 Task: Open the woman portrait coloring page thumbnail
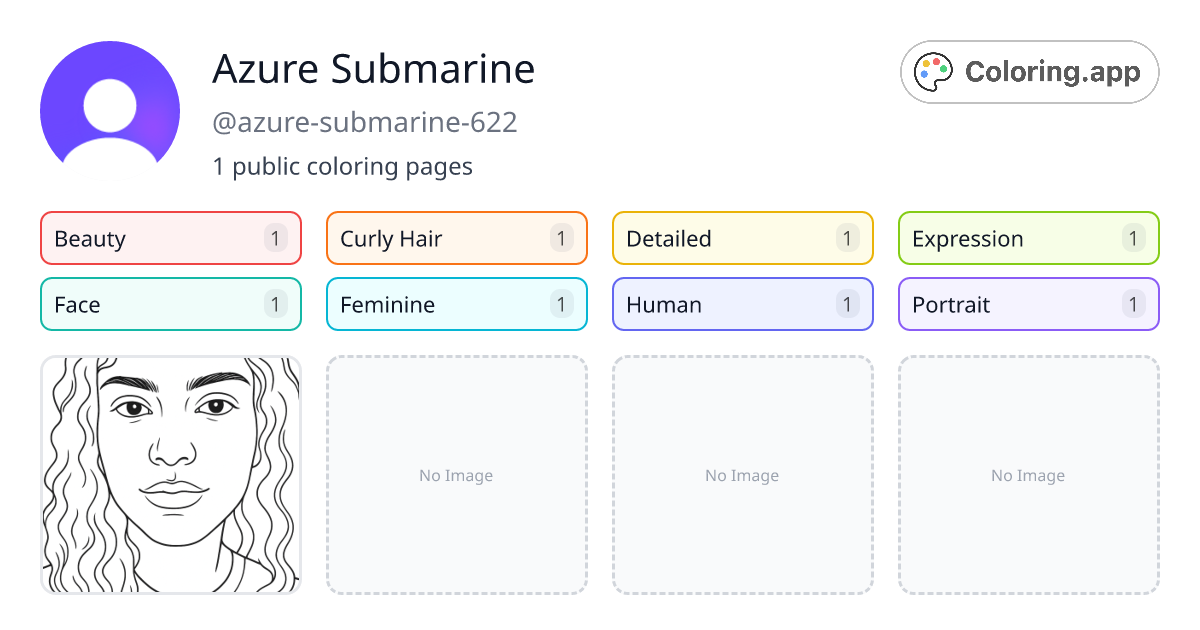coord(170,475)
